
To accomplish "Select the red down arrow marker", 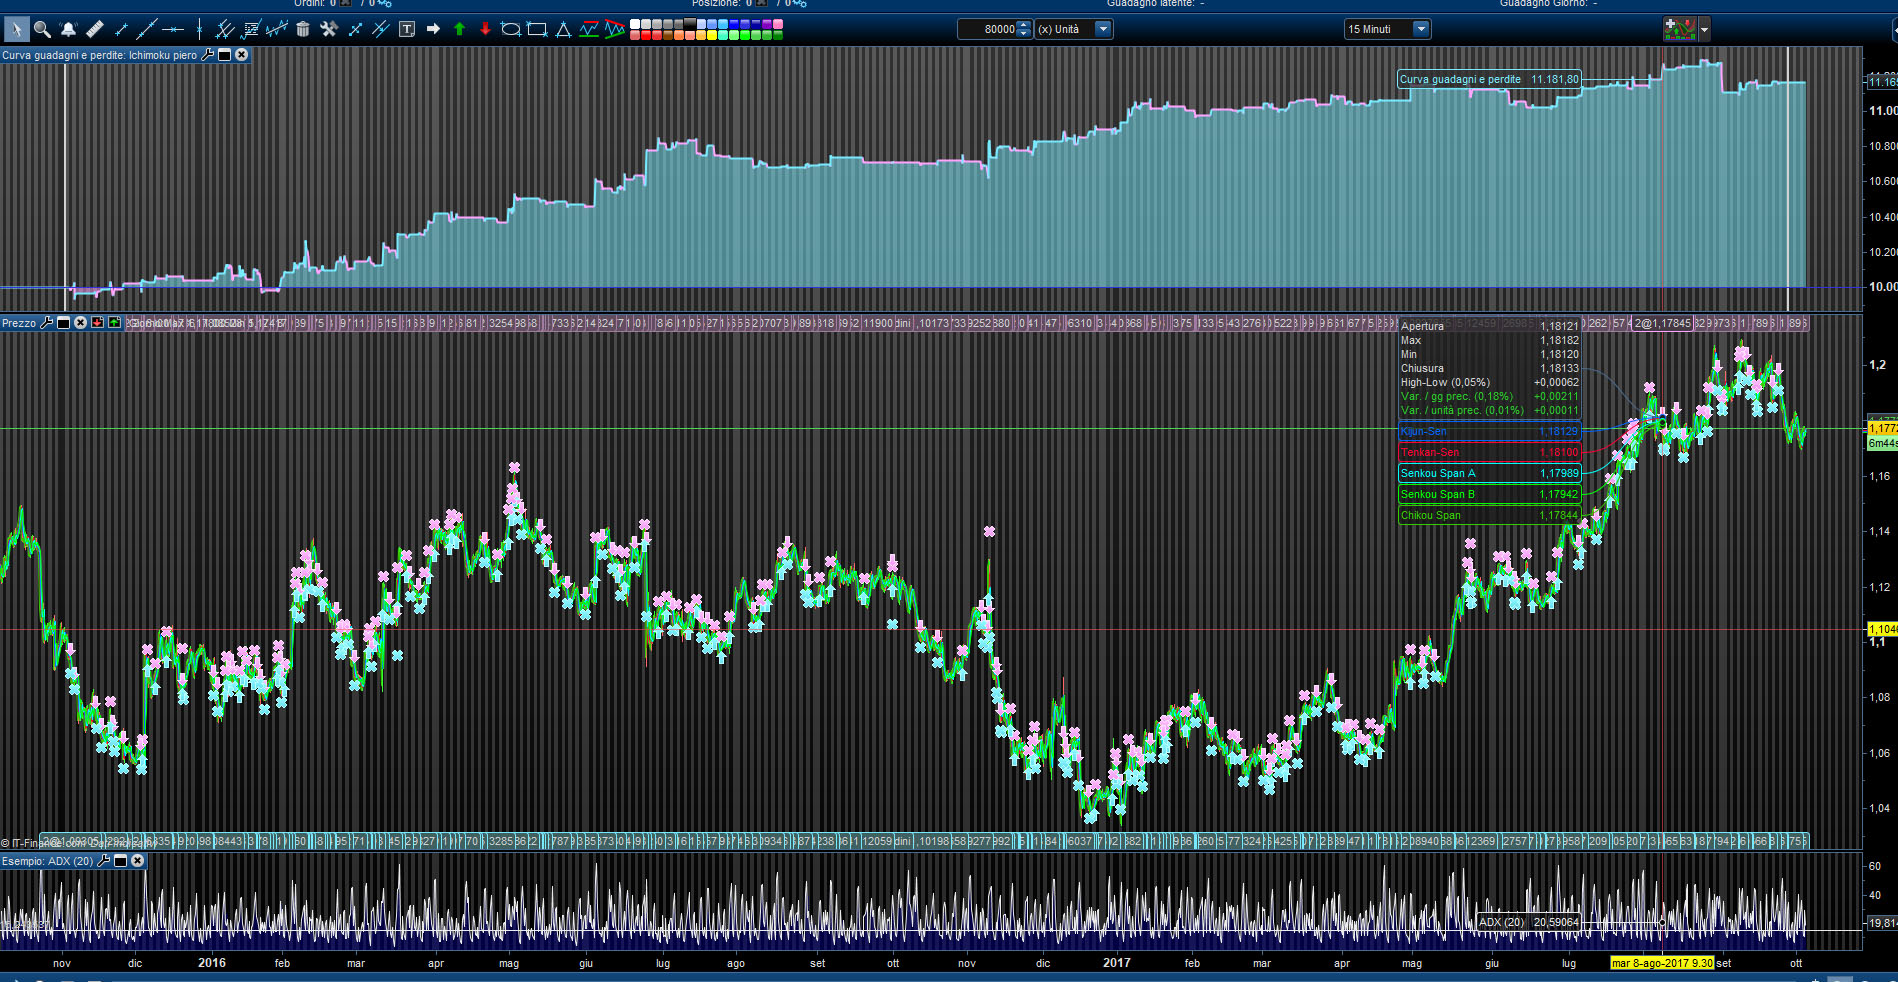I will [x=485, y=29].
